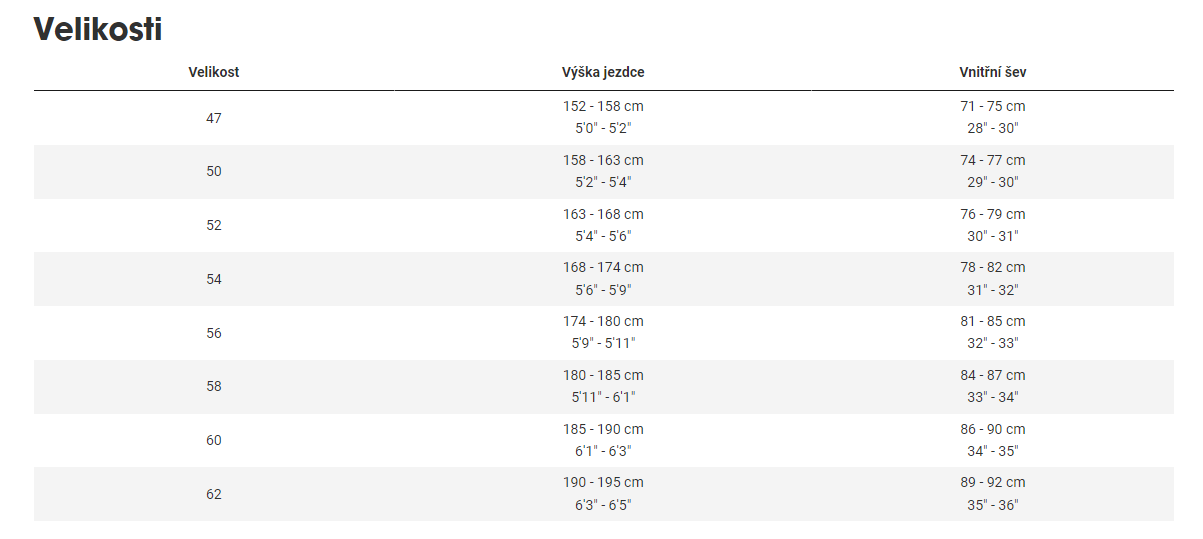
Task: Click the Vnitřní šev column header
Action: [992, 72]
